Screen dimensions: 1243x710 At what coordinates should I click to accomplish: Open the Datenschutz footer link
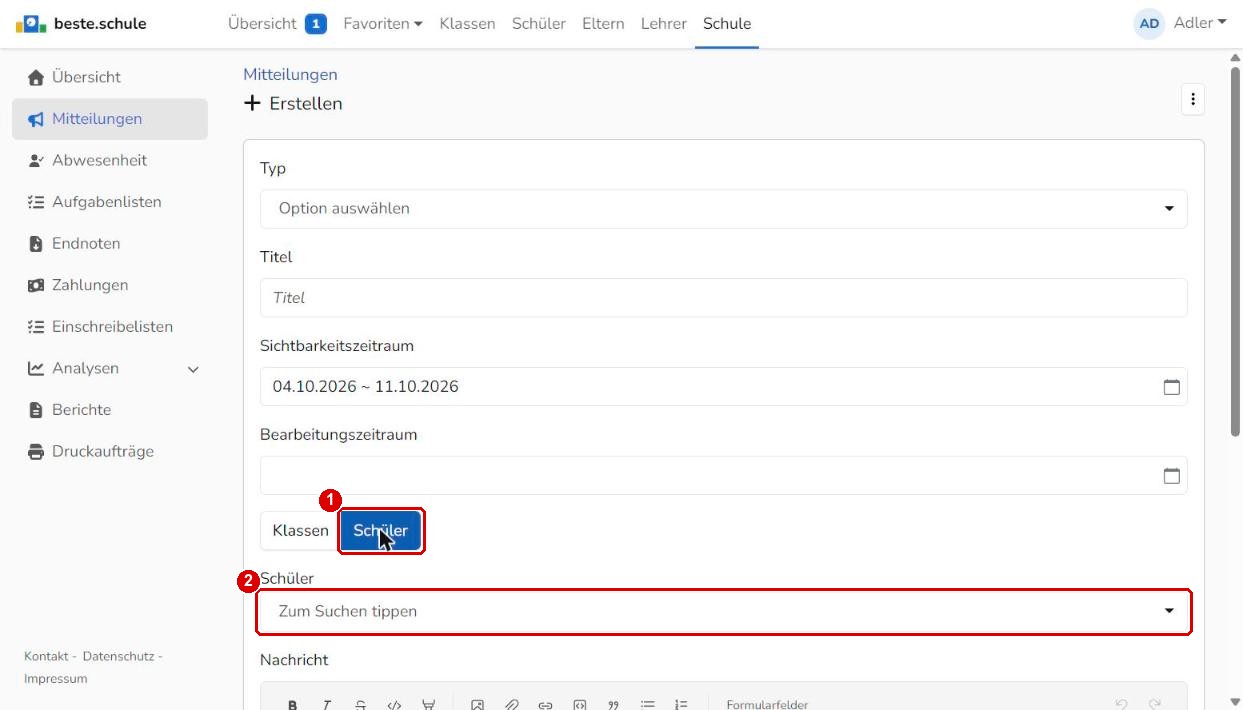[118, 656]
